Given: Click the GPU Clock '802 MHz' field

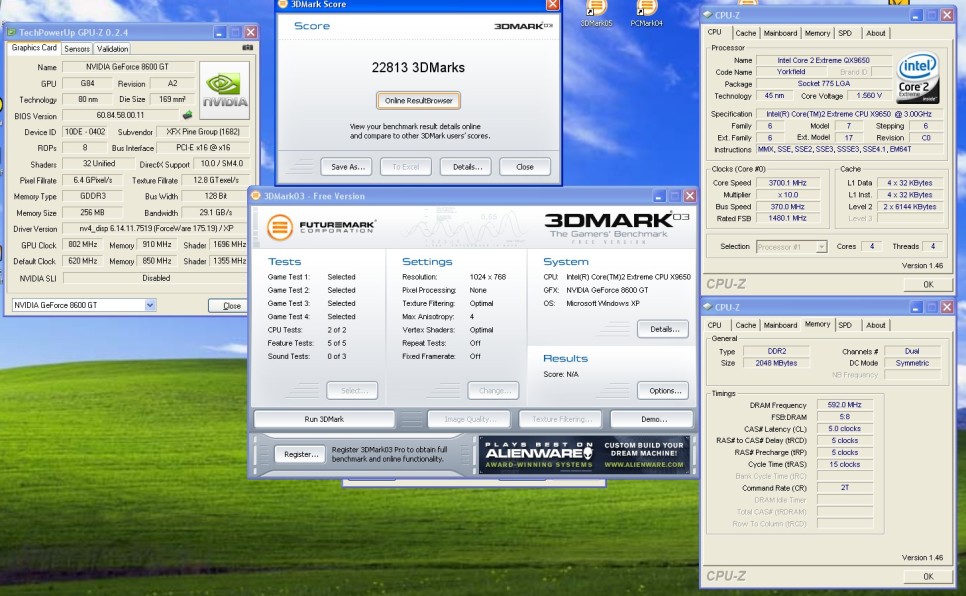Looking at the screenshot, I should (x=83, y=245).
